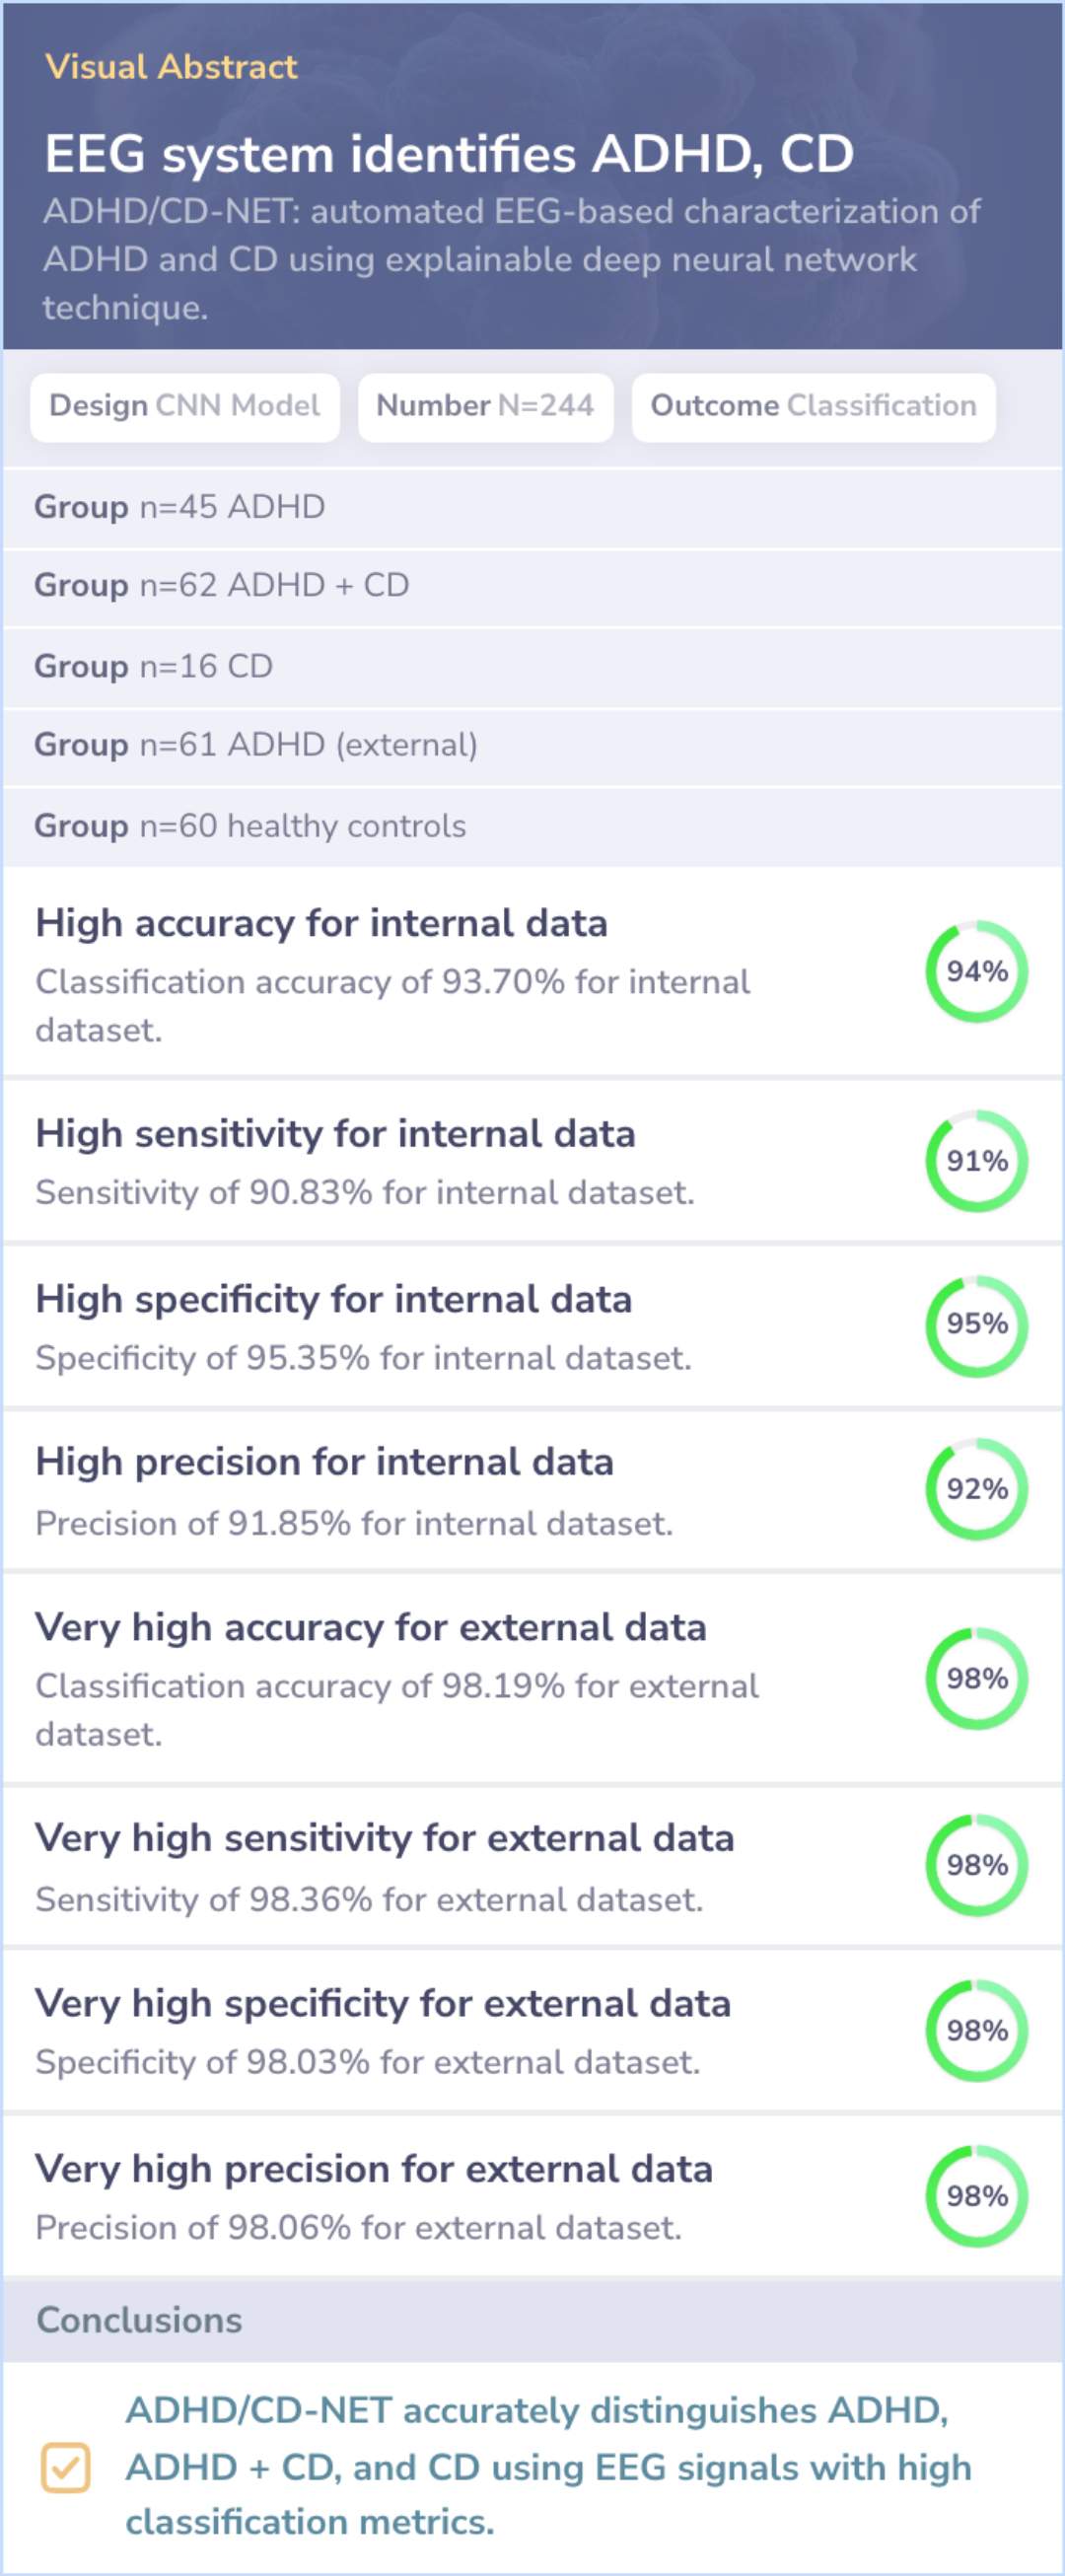The height and width of the screenshot is (2576, 1065).
Task: Open the Group n=45 ADHD row
Action: [532, 508]
